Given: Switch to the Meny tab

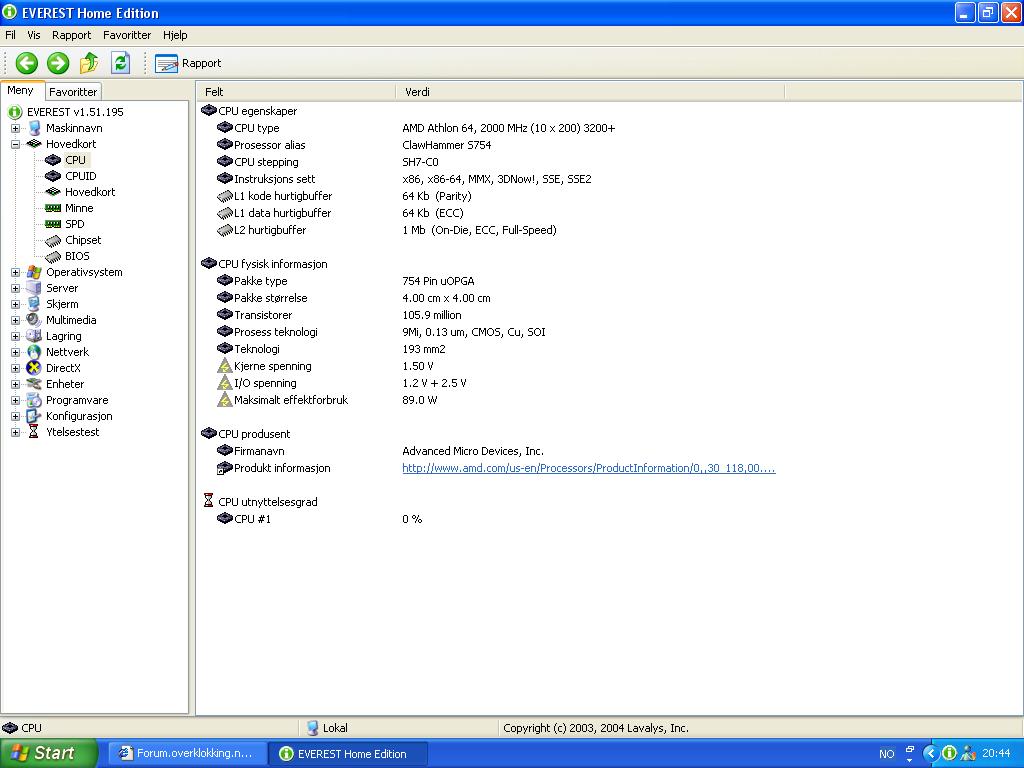Looking at the screenshot, I should [21, 91].
